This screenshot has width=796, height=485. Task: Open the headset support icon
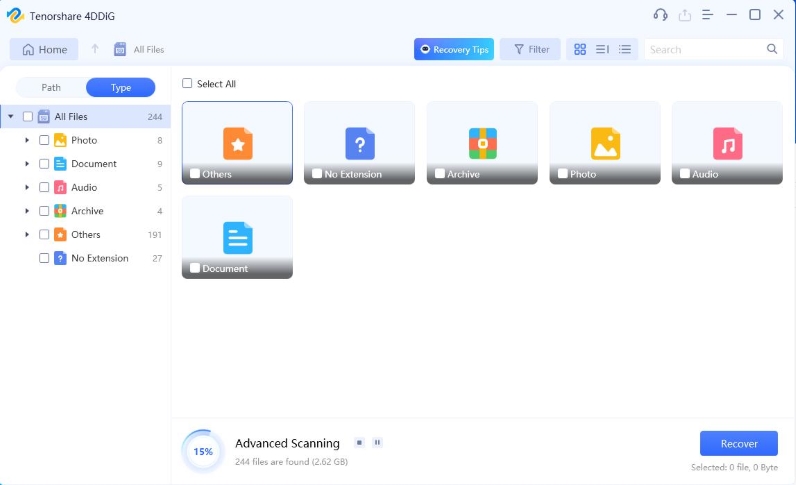point(660,15)
